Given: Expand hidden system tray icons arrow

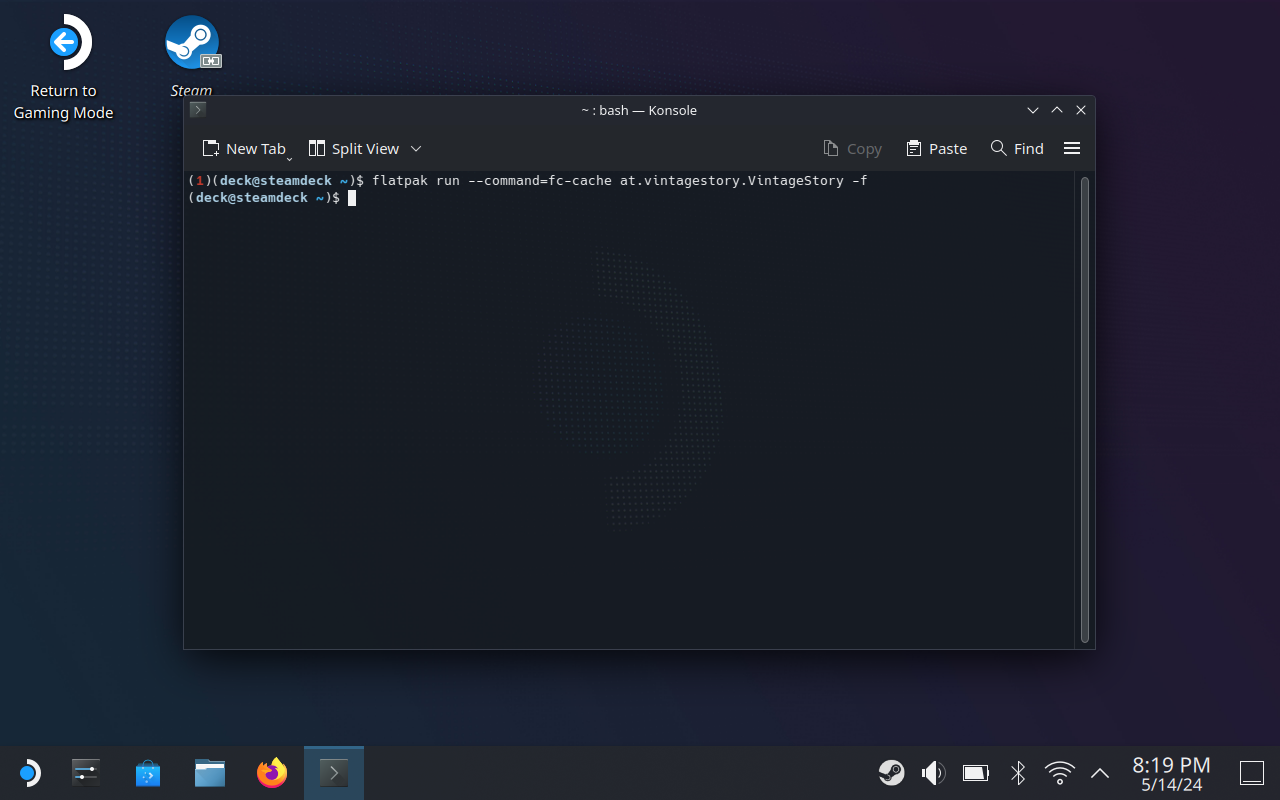Looking at the screenshot, I should coord(1100,773).
